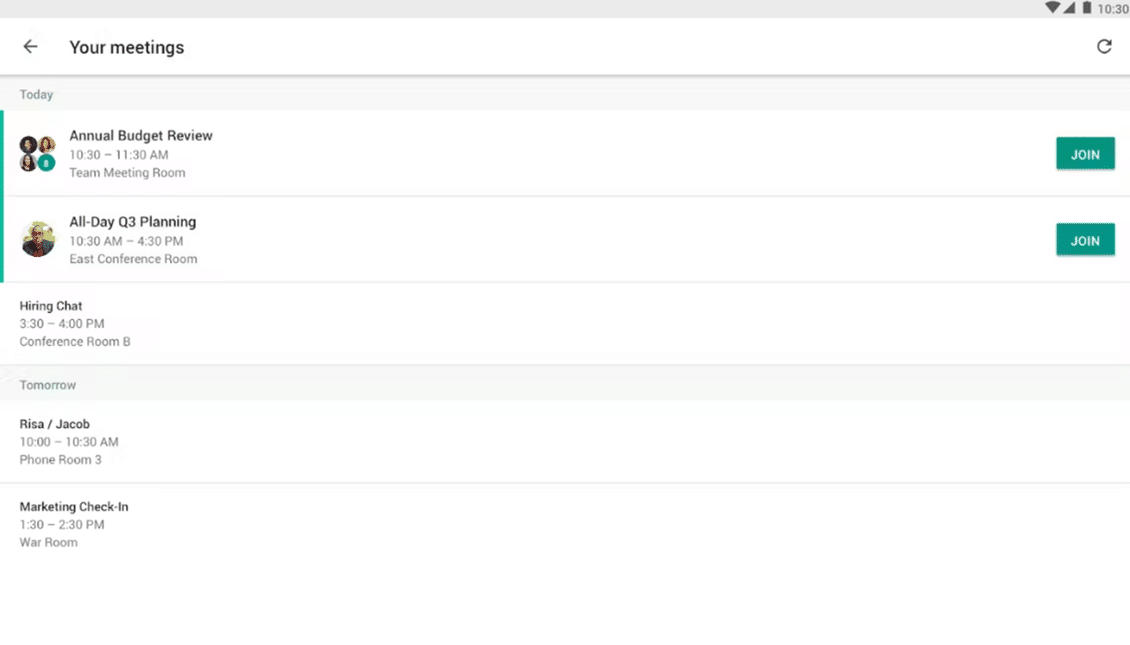The width and height of the screenshot is (1130, 645).
Task: Tap the battery status icon
Action: 1086,8
